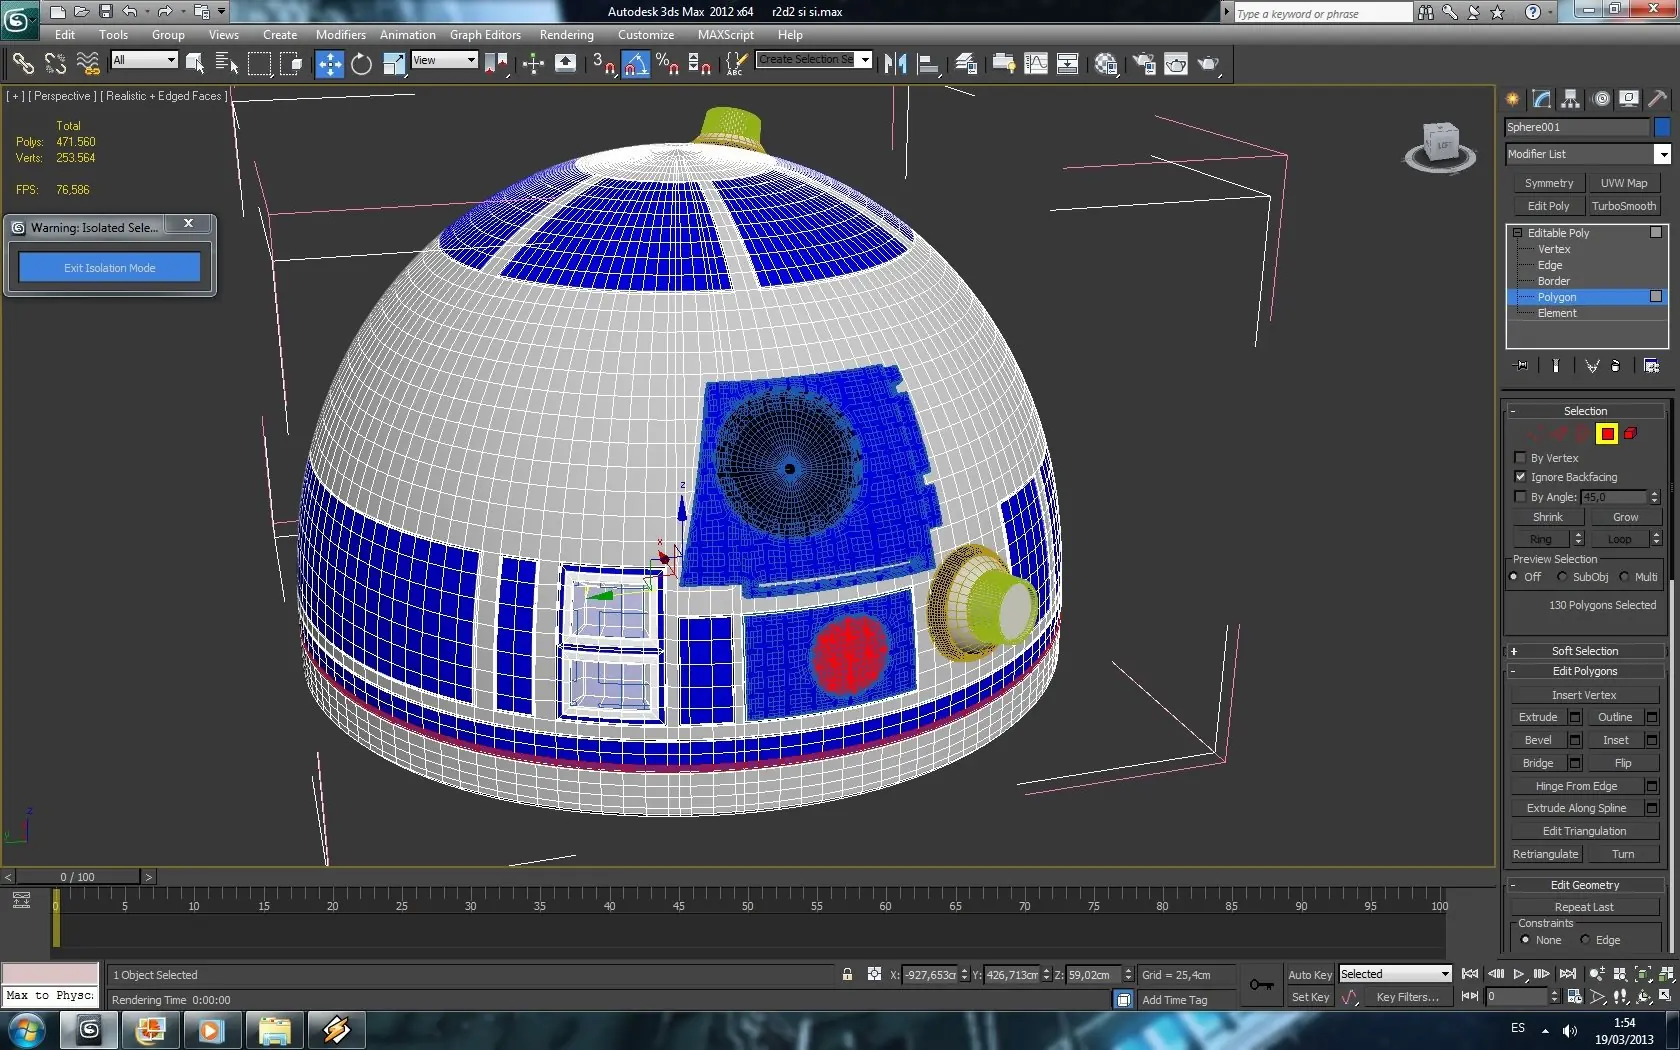Select the Element sub-object icon in Selection rollout
The width and height of the screenshot is (1680, 1050).
(1630, 434)
